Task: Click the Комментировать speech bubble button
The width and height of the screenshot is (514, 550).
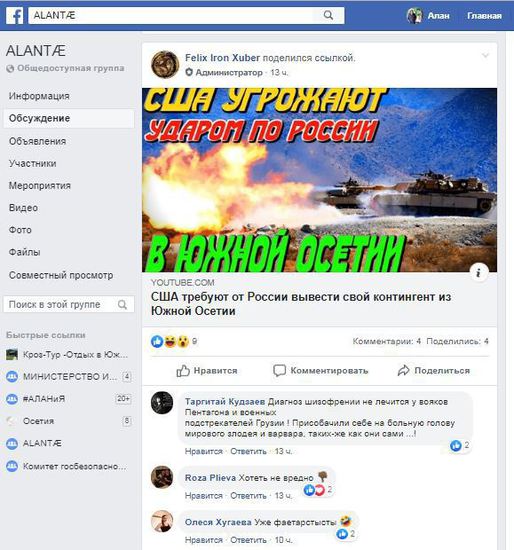Action: (x=320, y=371)
